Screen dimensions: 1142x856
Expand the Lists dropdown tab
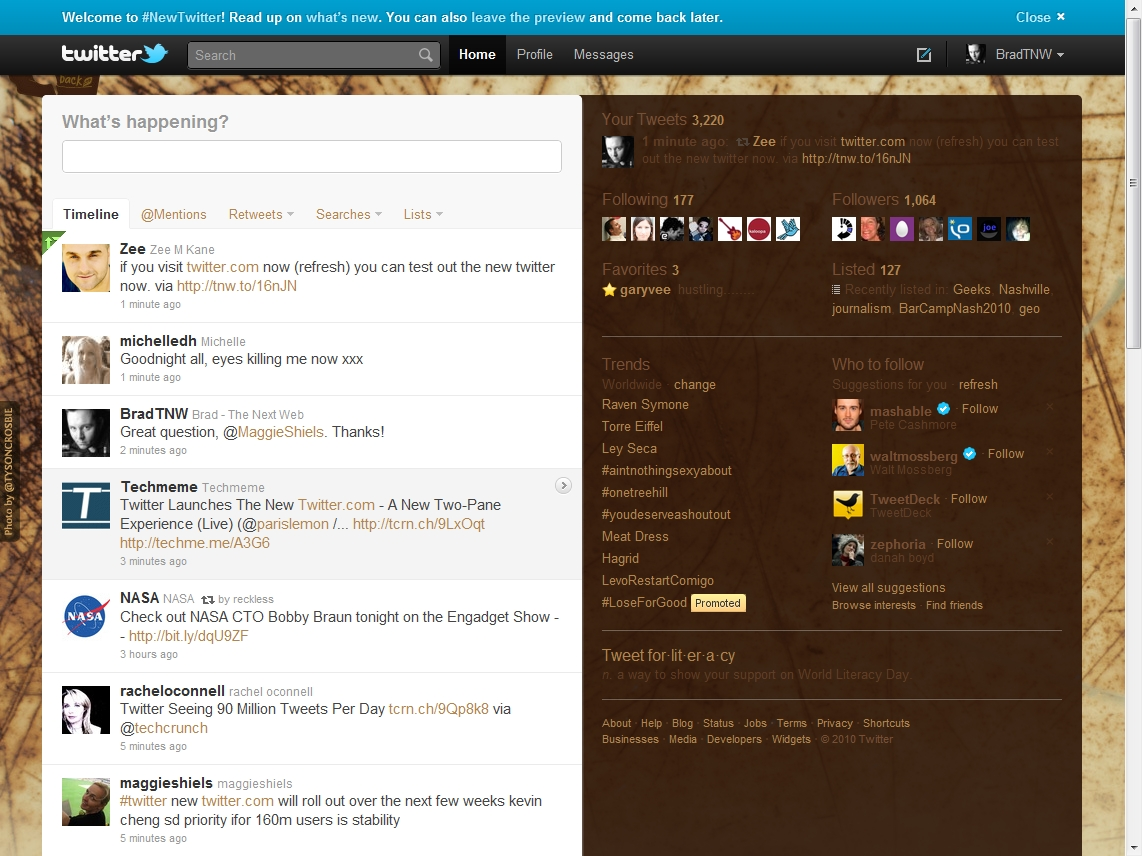point(423,214)
